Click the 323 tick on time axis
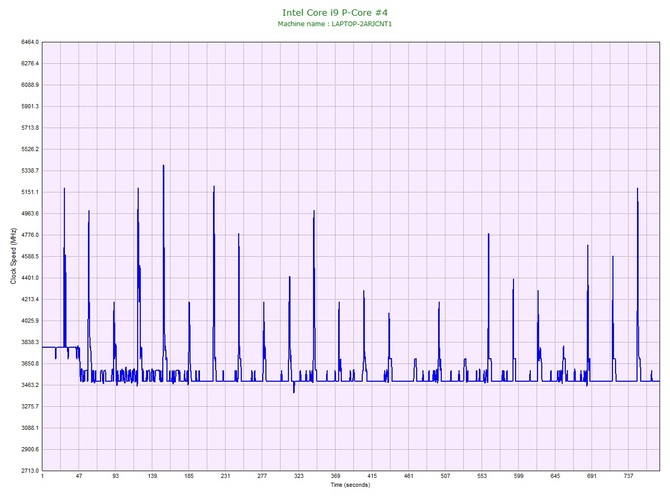This screenshot has height=502, width=670. coord(299,476)
